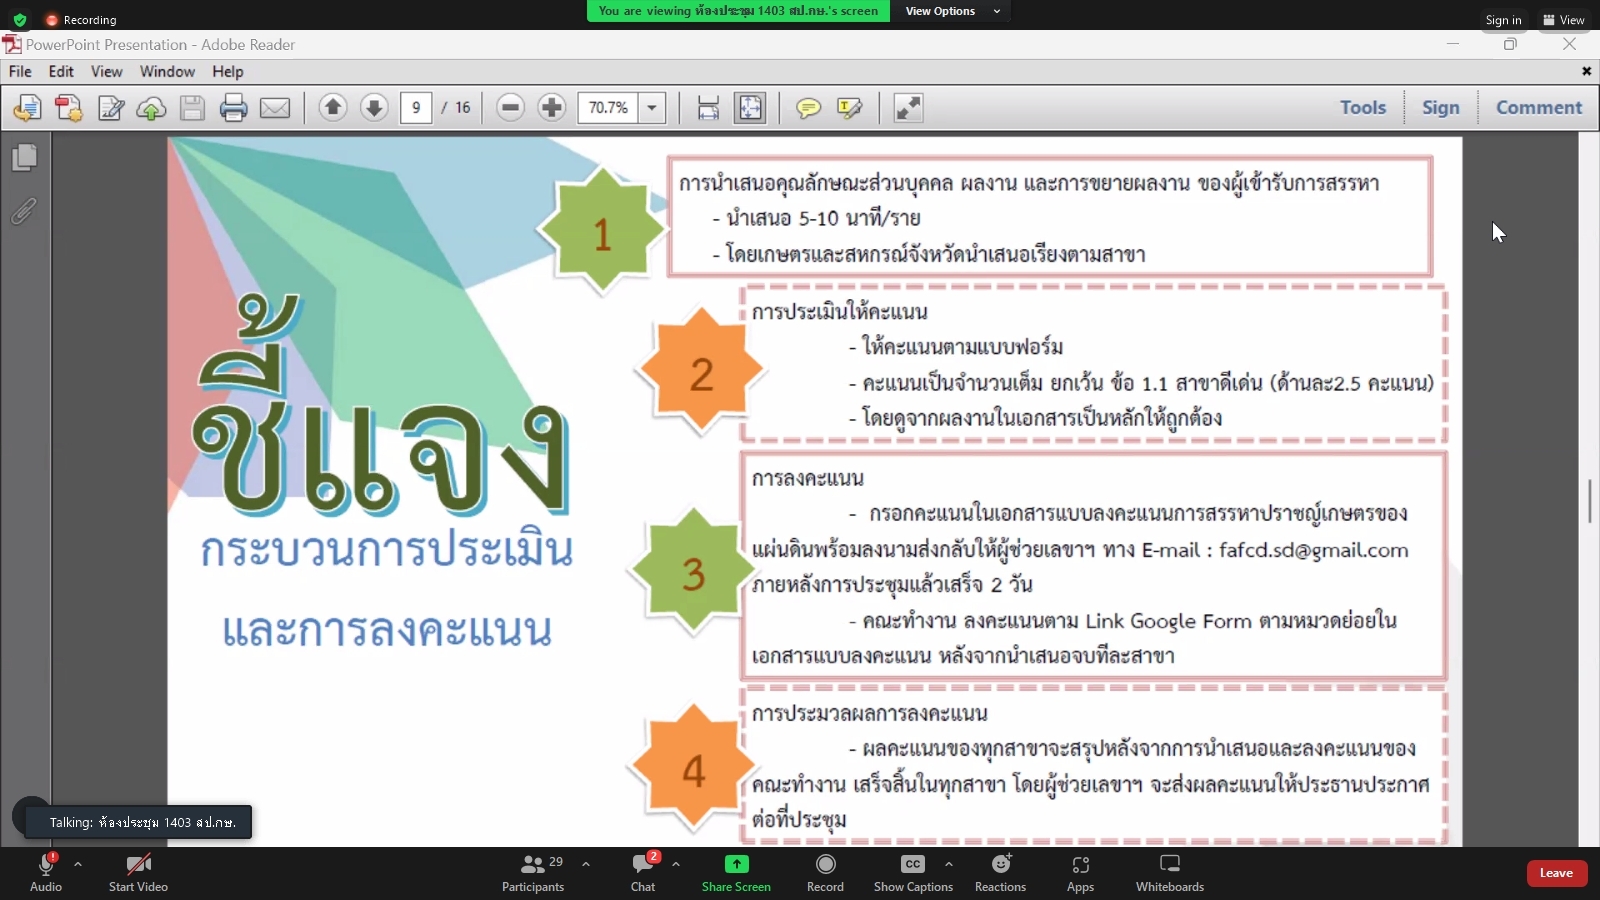Click the Recording indicator
Image resolution: width=1600 pixels, height=900 pixels.
(x=81, y=20)
